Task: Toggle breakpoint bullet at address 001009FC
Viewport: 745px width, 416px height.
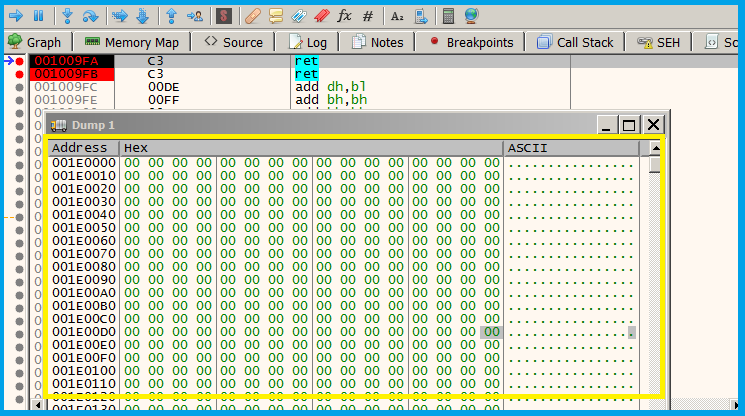Action: pos(20,88)
